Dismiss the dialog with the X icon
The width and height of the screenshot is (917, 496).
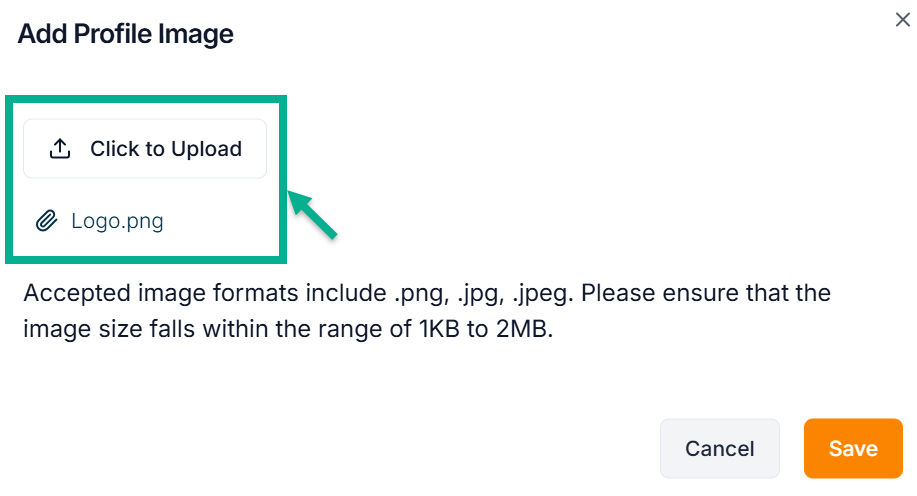(902, 20)
